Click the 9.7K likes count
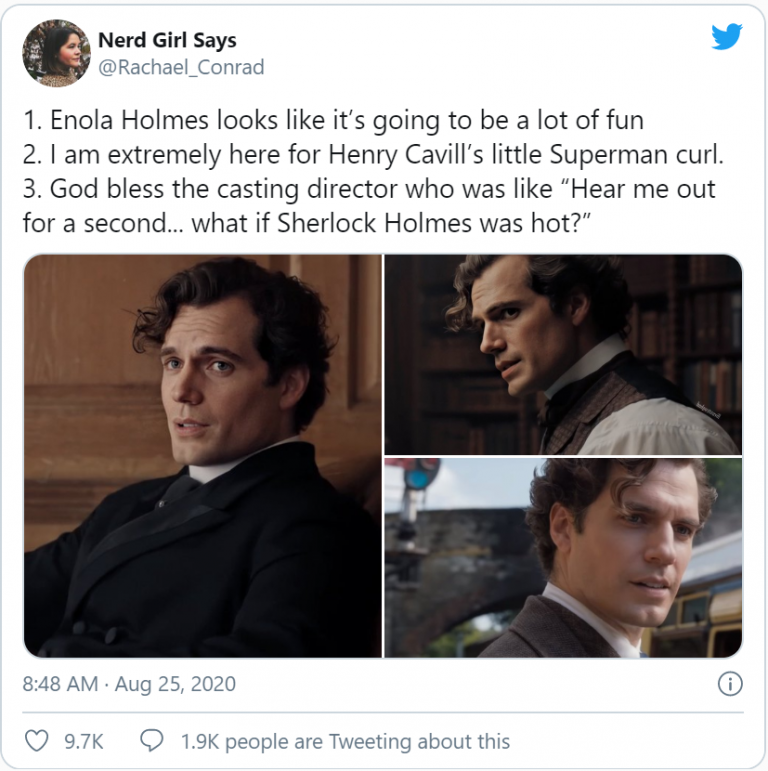 [83, 741]
